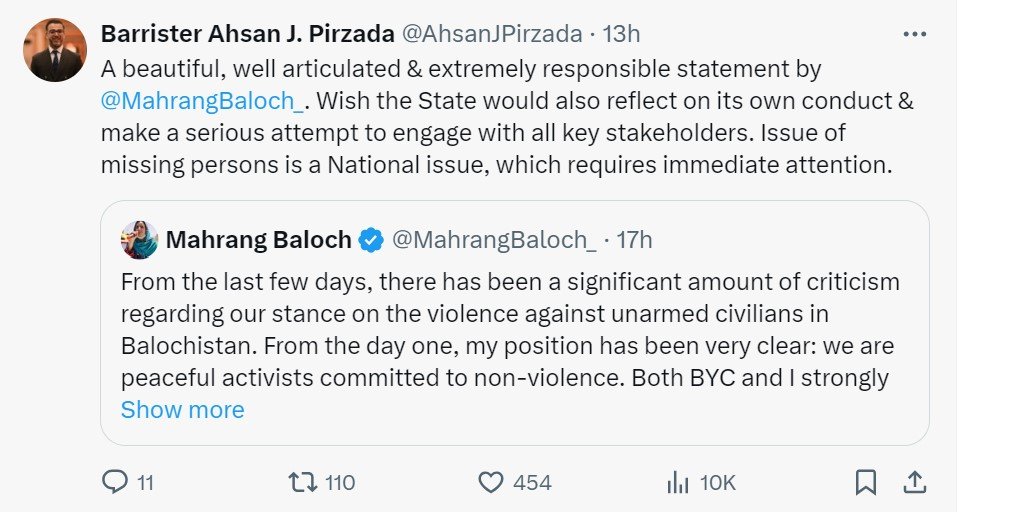This screenshot has width=1026, height=512.
Task: Open the @AhsanJPirzada handle link
Action: pos(491,34)
